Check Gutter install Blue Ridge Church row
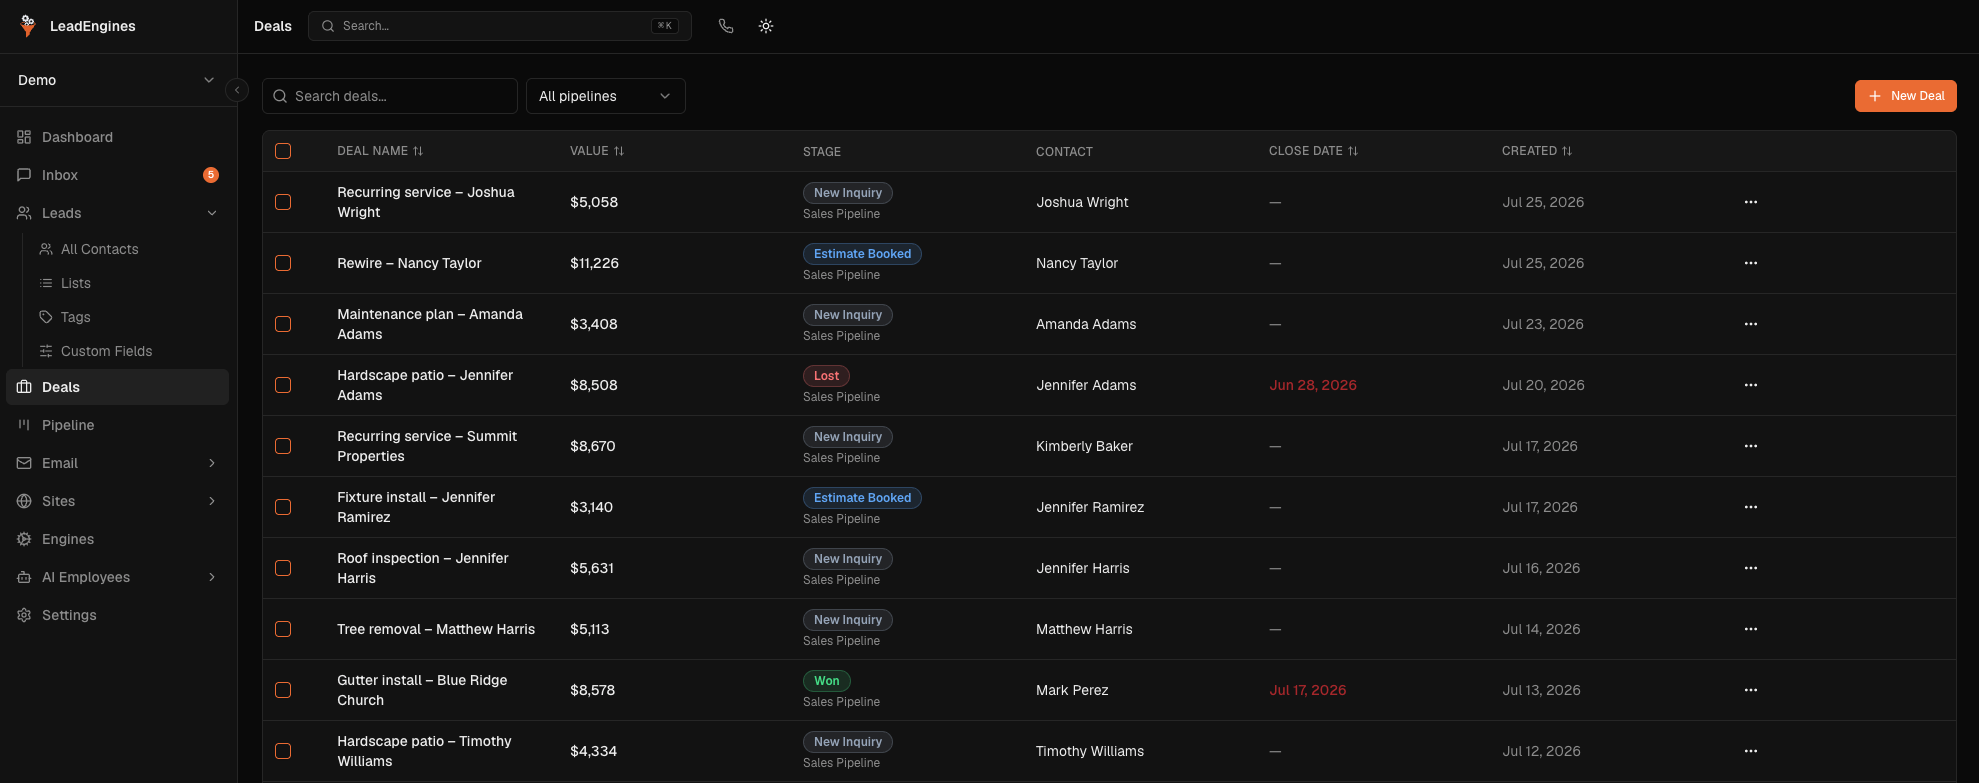The height and width of the screenshot is (783, 1979). coord(283,690)
